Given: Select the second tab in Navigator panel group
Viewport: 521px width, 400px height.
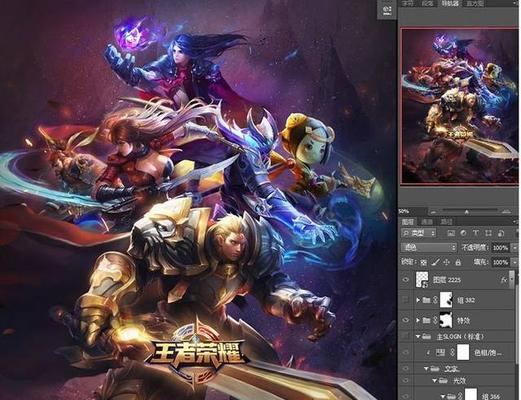Looking at the screenshot, I should tap(428, 3).
